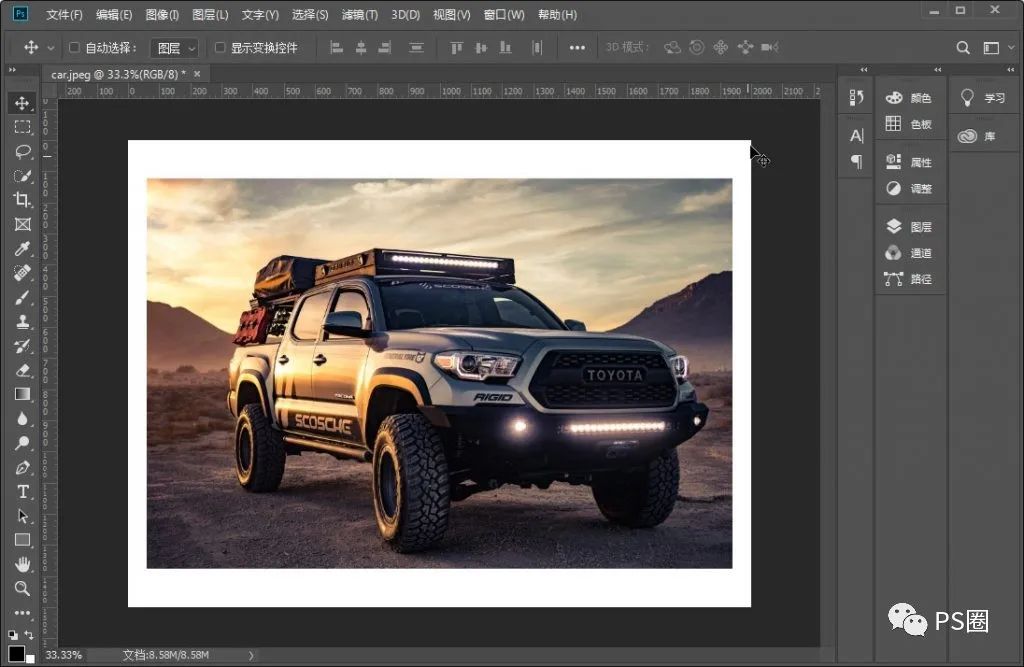Select the Move tool
Screen dimensions: 1024x667
tap(22, 103)
